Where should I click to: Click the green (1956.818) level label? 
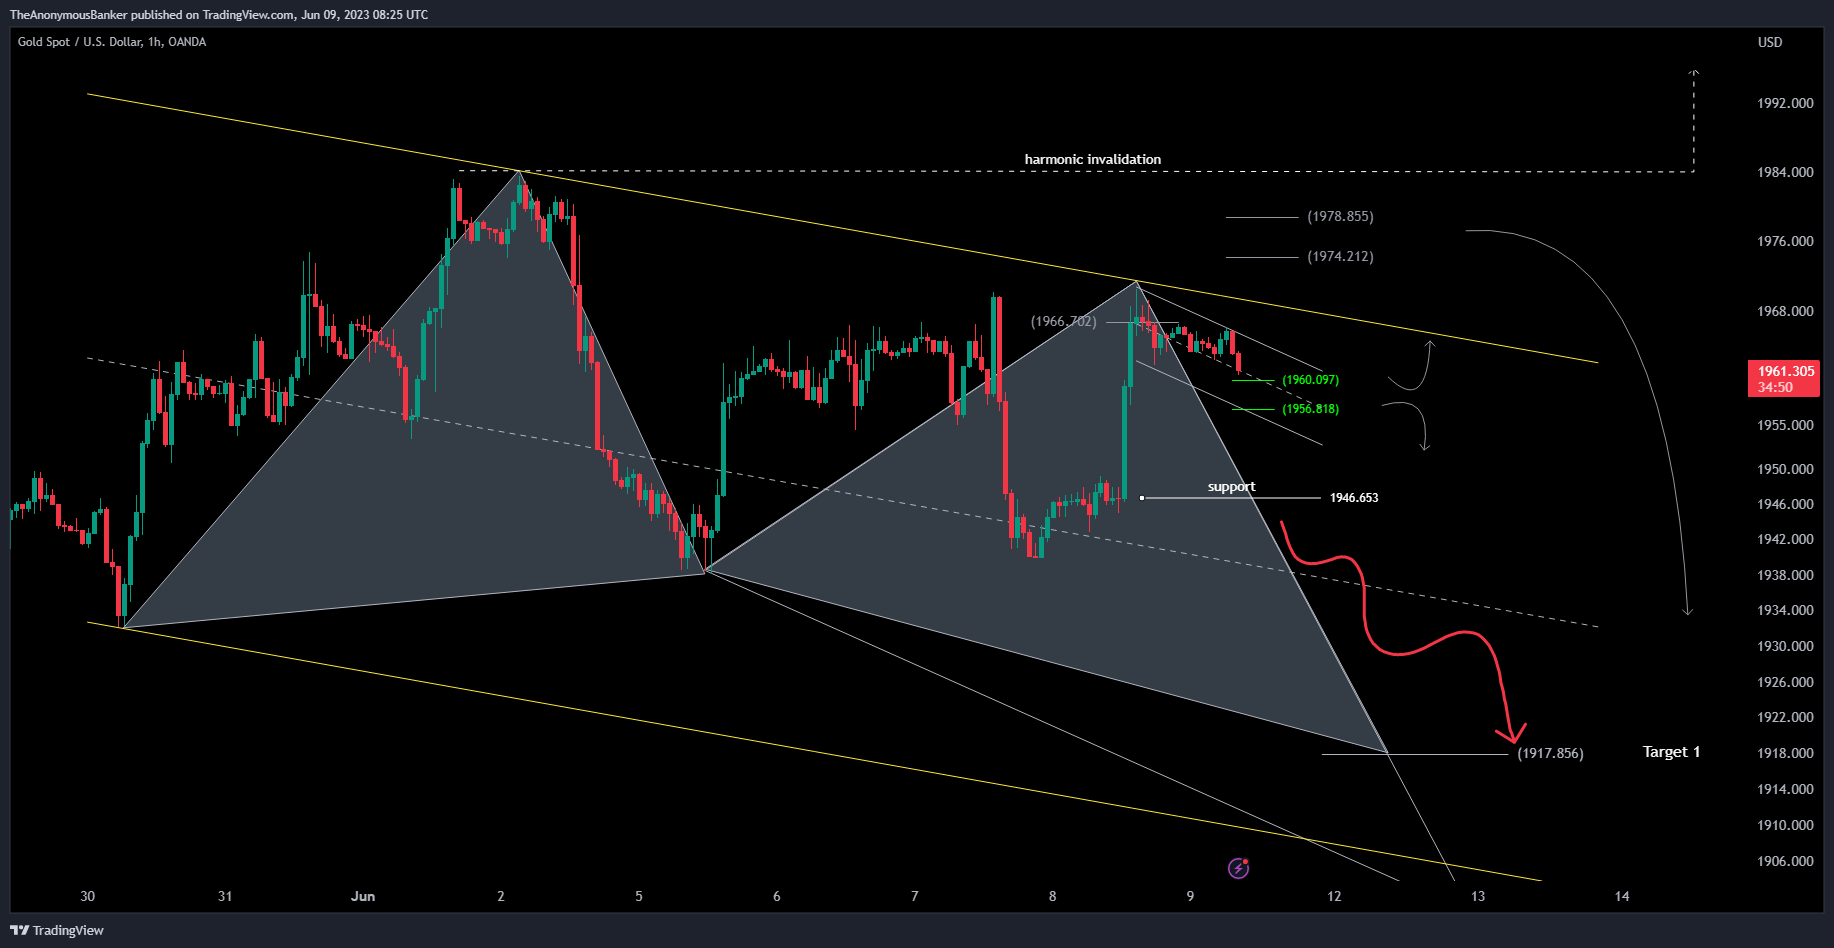(1310, 409)
